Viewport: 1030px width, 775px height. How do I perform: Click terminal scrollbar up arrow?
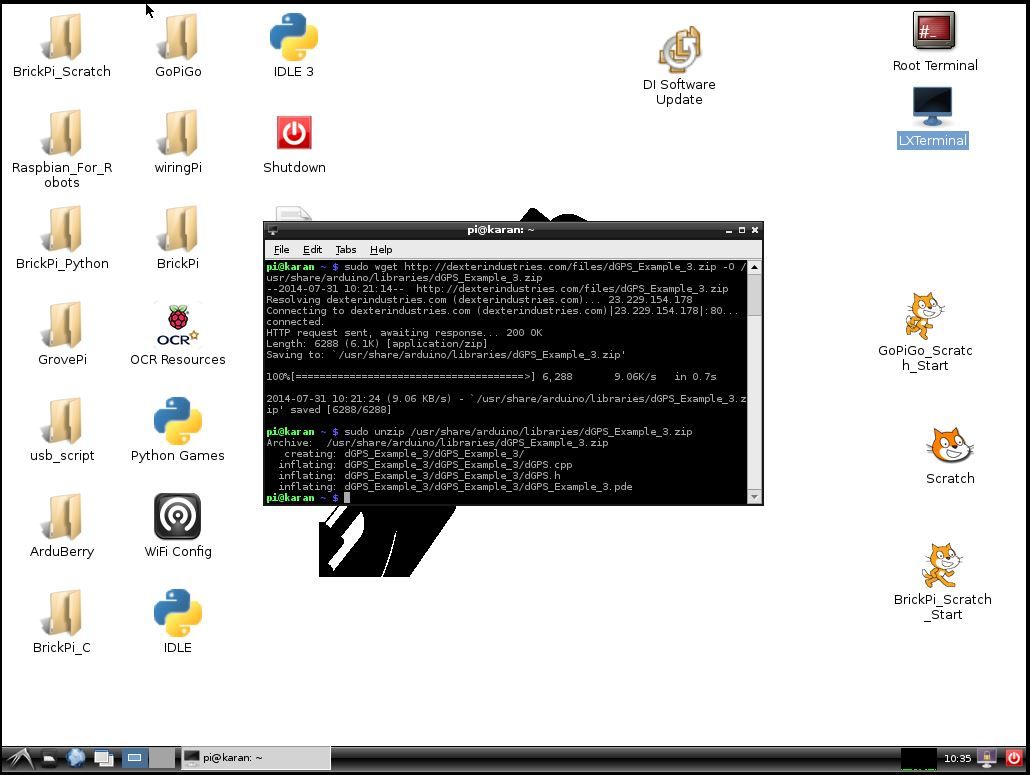point(755,267)
